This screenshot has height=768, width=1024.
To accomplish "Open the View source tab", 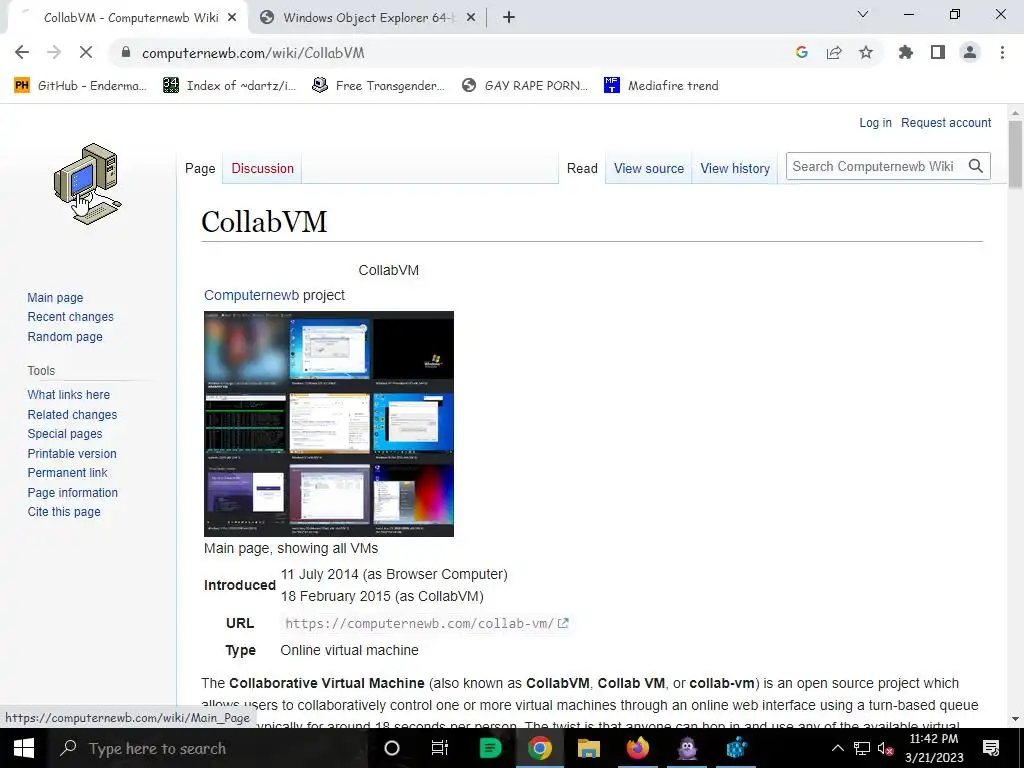I will [x=648, y=168].
